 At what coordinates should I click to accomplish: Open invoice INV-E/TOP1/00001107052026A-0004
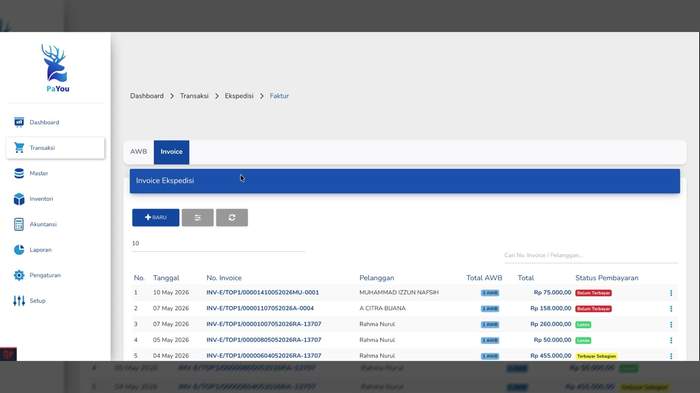pyautogui.click(x=260, y=309)
